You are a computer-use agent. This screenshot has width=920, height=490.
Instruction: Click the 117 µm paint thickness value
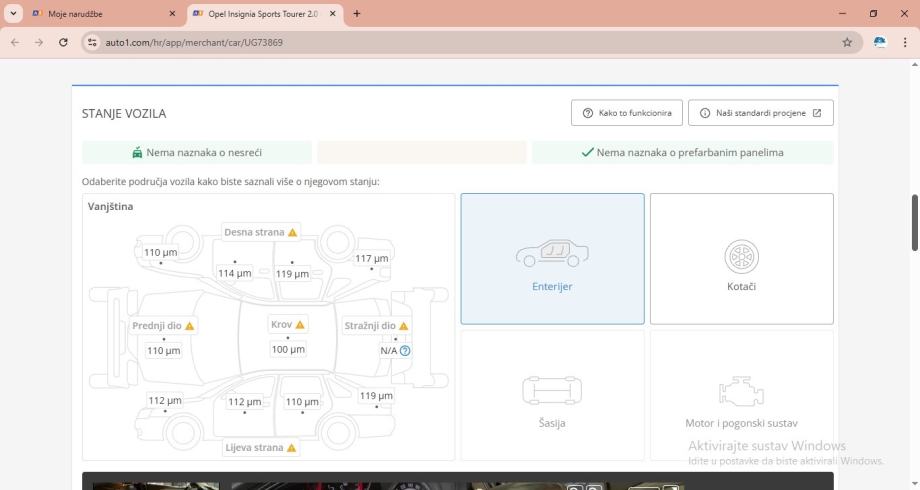point(371,258)
